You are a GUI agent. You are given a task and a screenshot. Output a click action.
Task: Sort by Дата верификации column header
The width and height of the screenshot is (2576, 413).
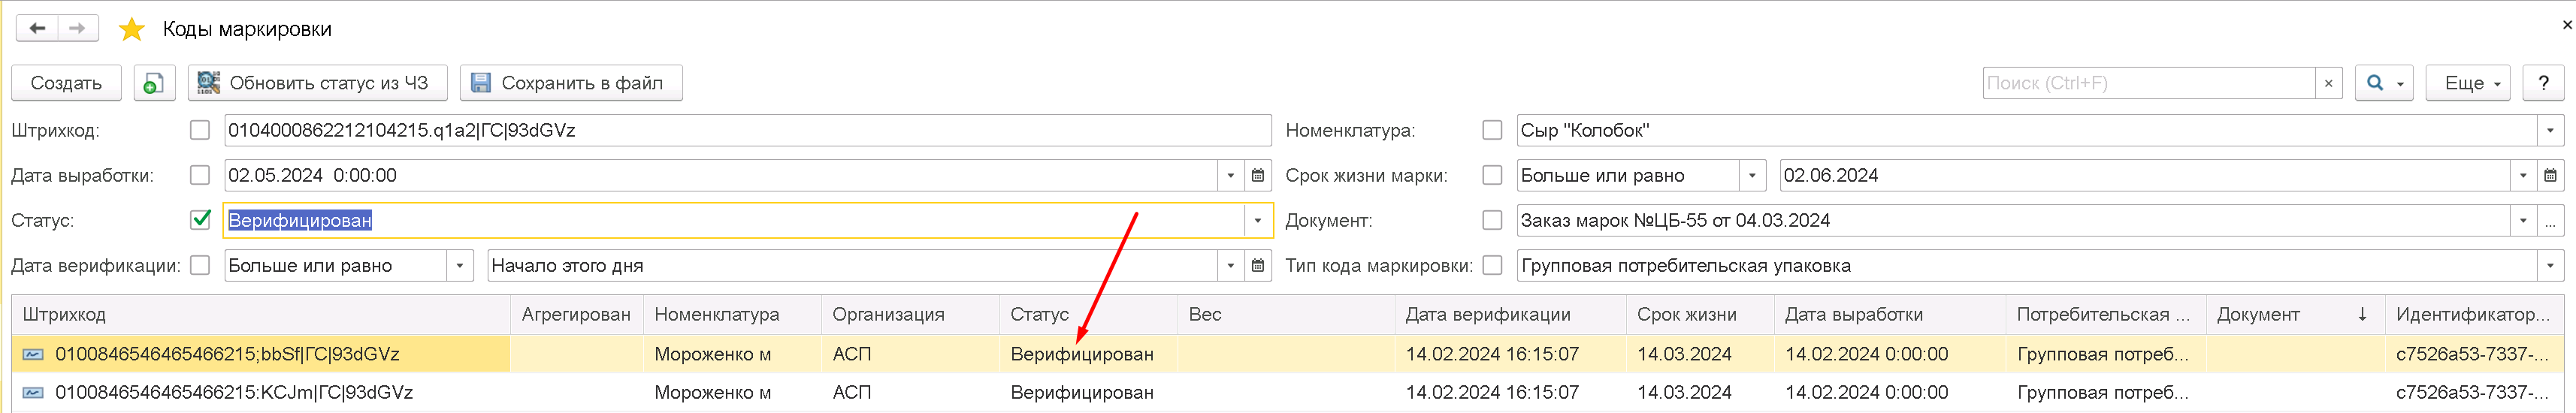tap(1487, 314)
